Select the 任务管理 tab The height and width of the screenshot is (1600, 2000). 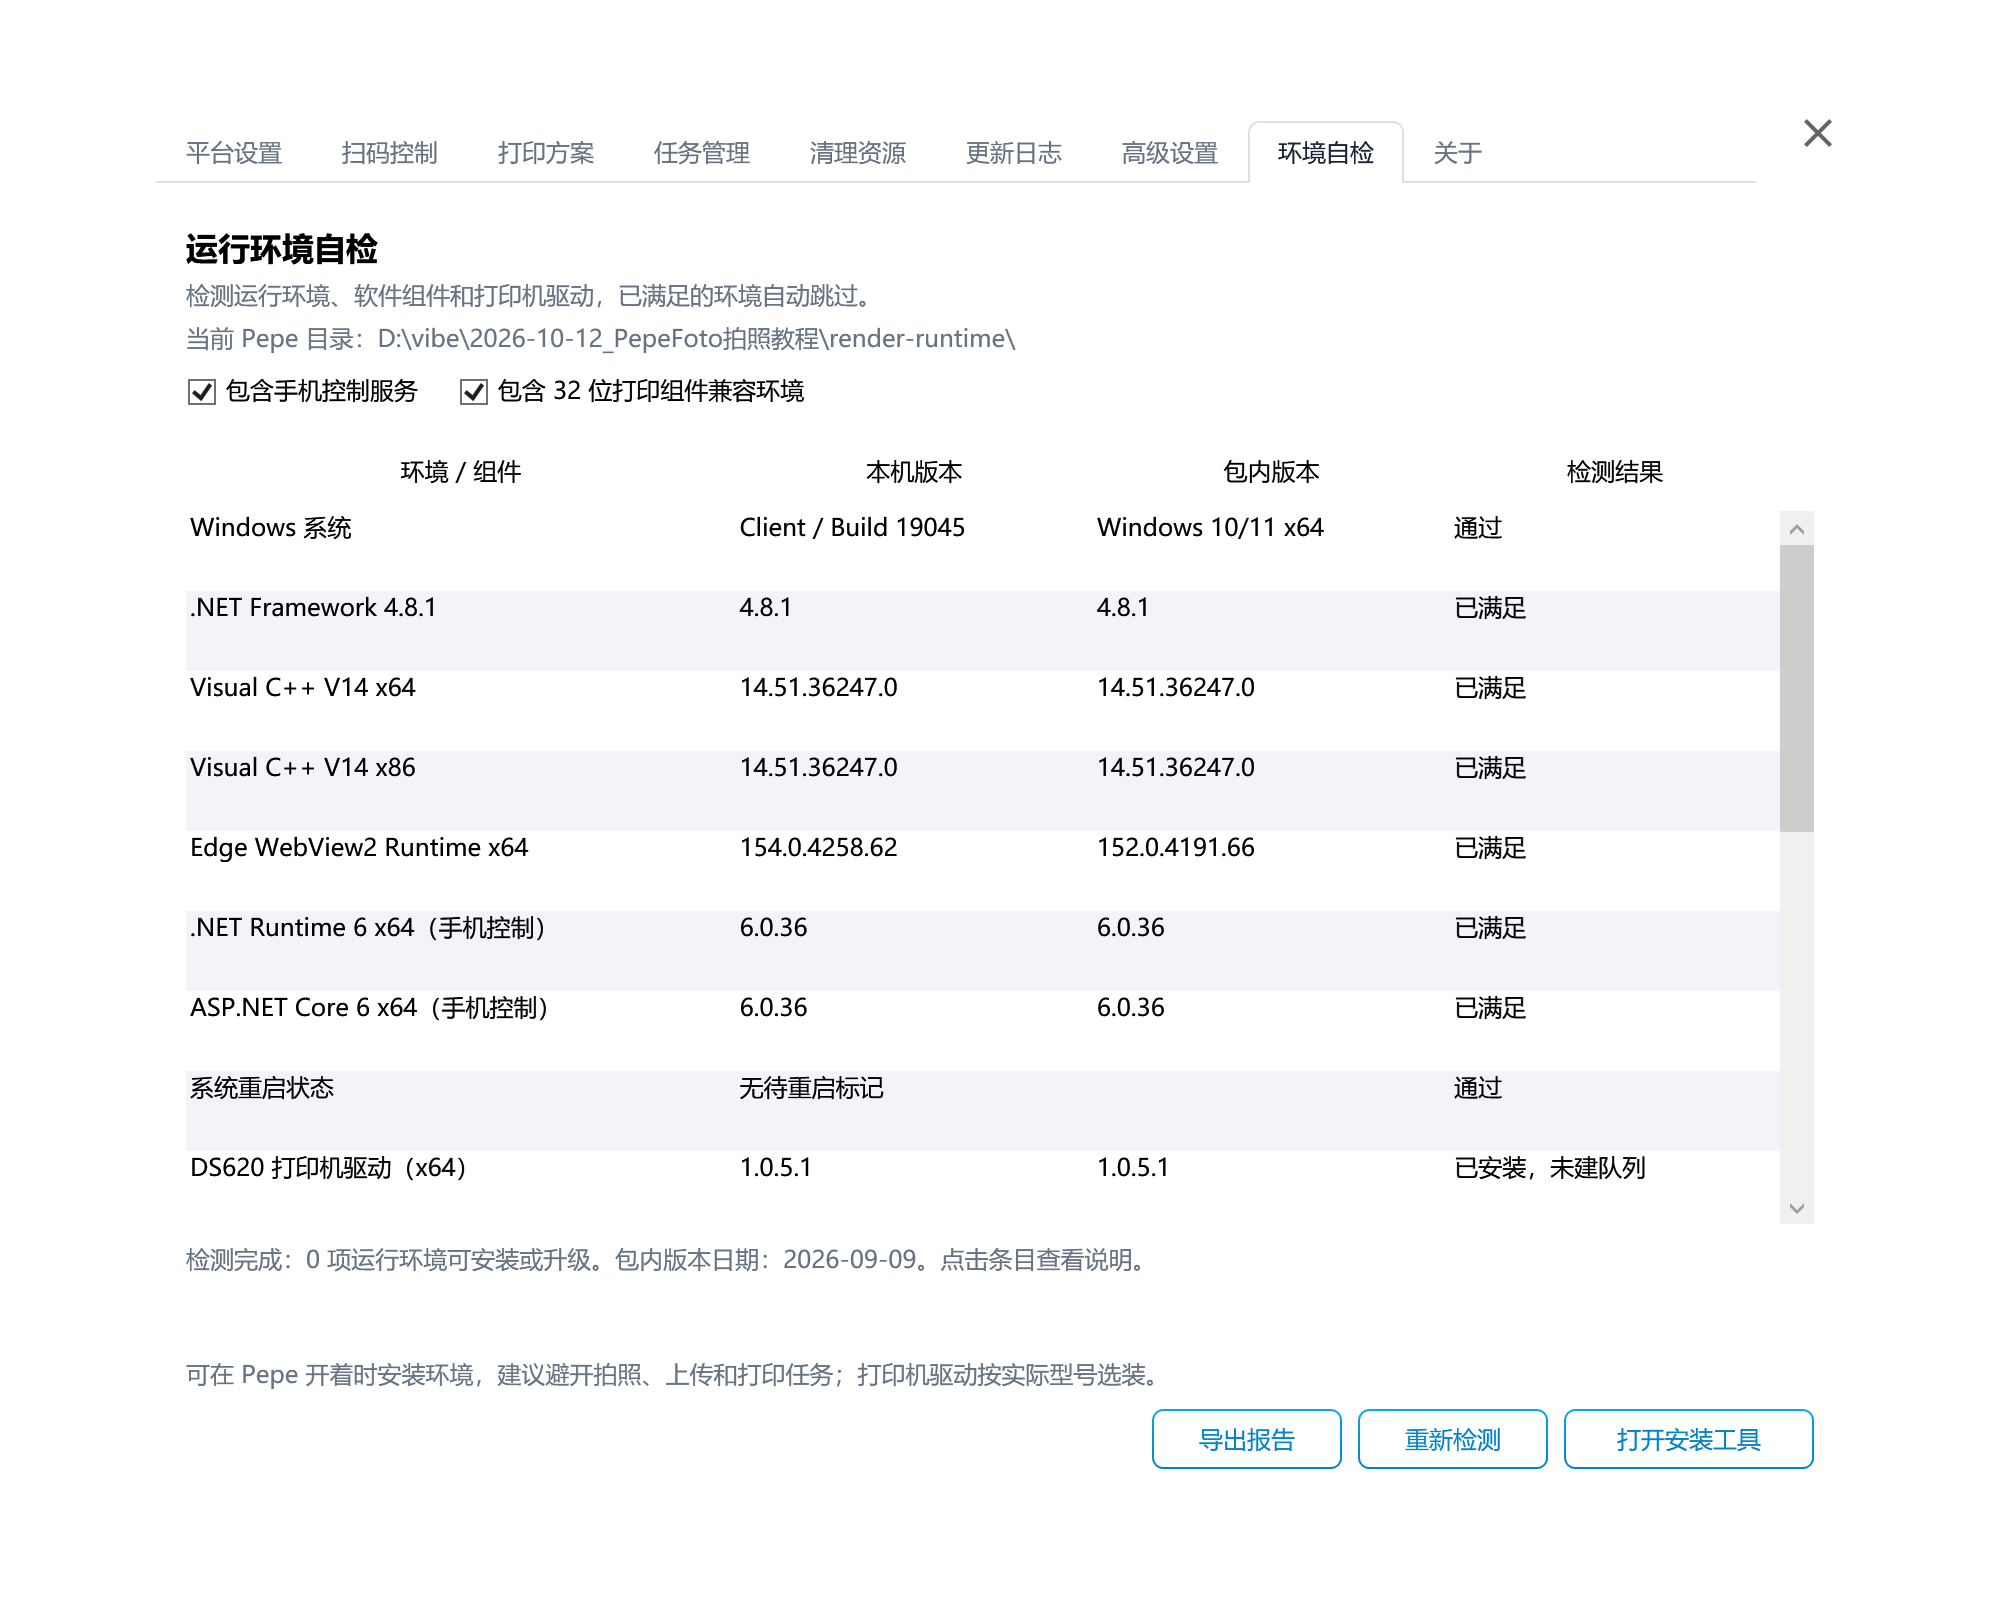click(702, 153)
